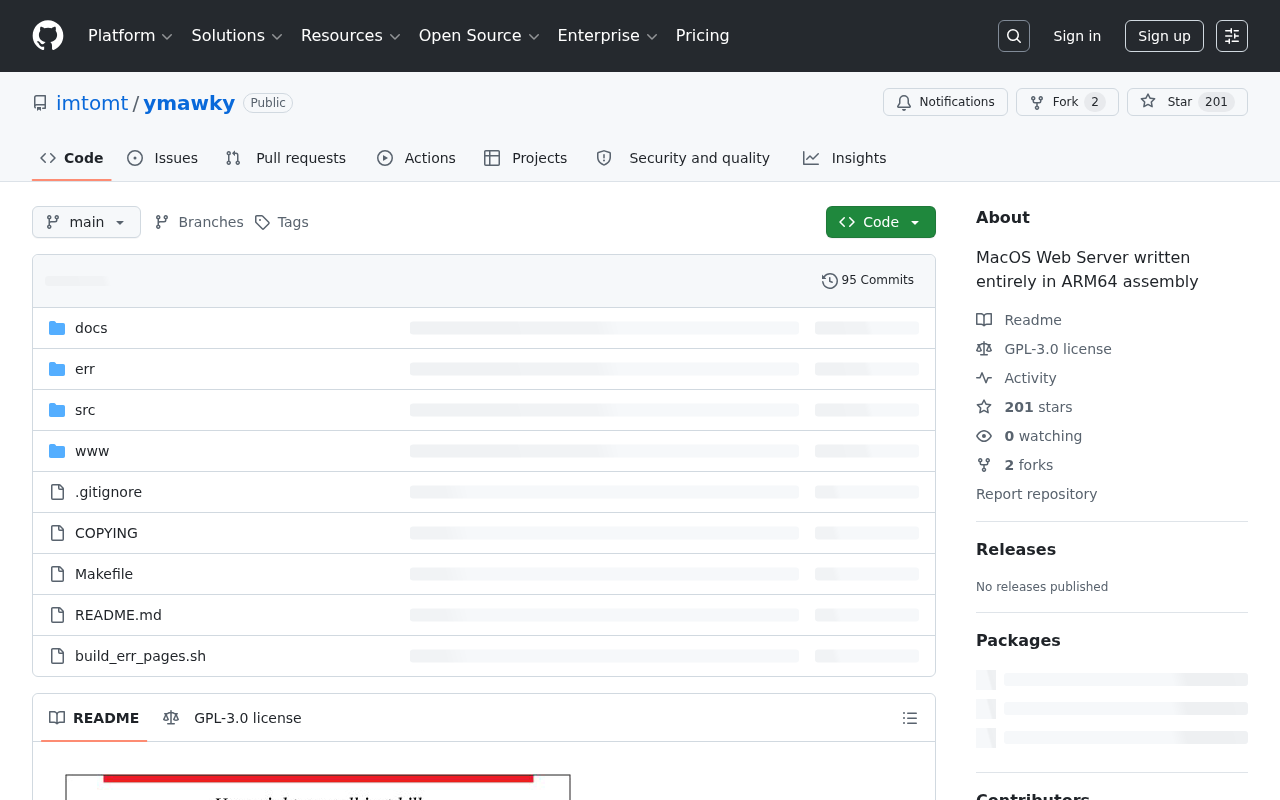Viewport: 1280px width, 800px height.
Task: Click the Sign in link
Action: point(1077,36)
